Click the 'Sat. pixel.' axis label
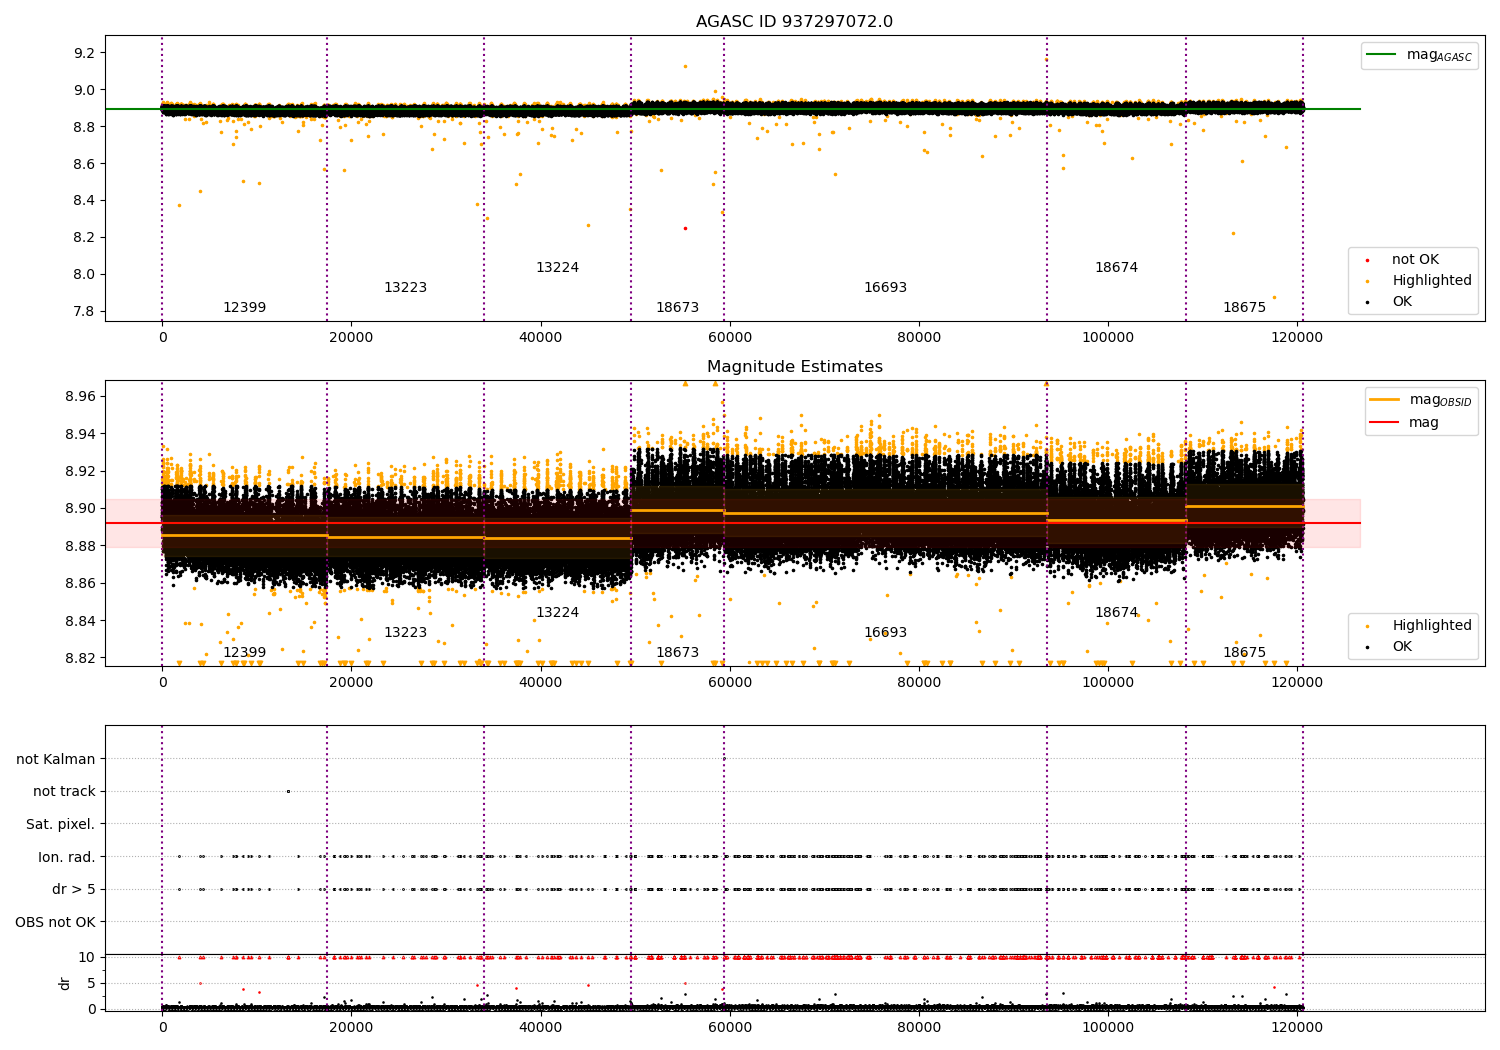1500x1050 pixels. coord(61,825)
